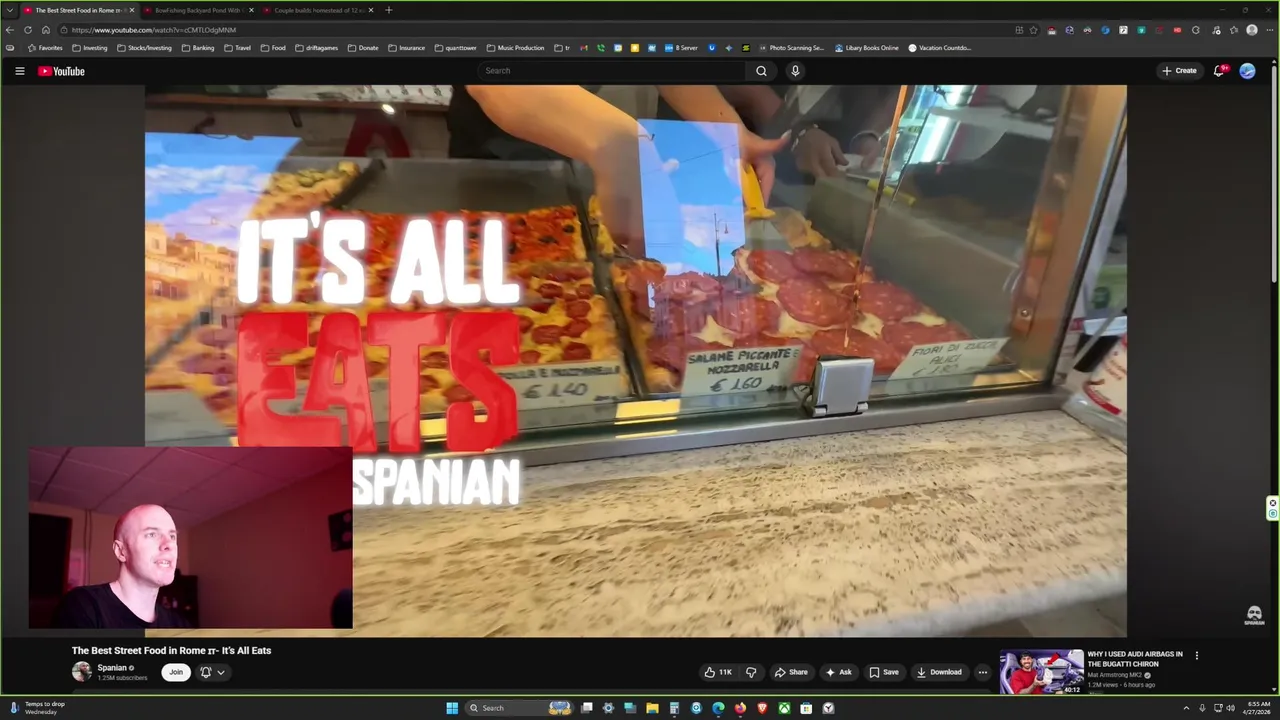Start voice search with the microphone
This screenshot has width=1280, height=720.
795,71
